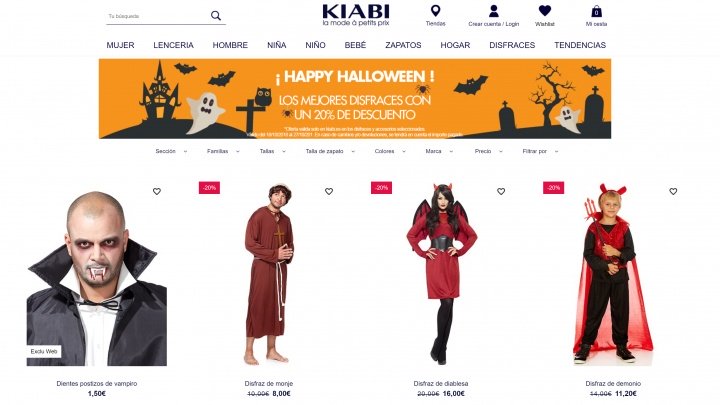
Task: Expand the Tallas filter dropdown
Action: 272,151
